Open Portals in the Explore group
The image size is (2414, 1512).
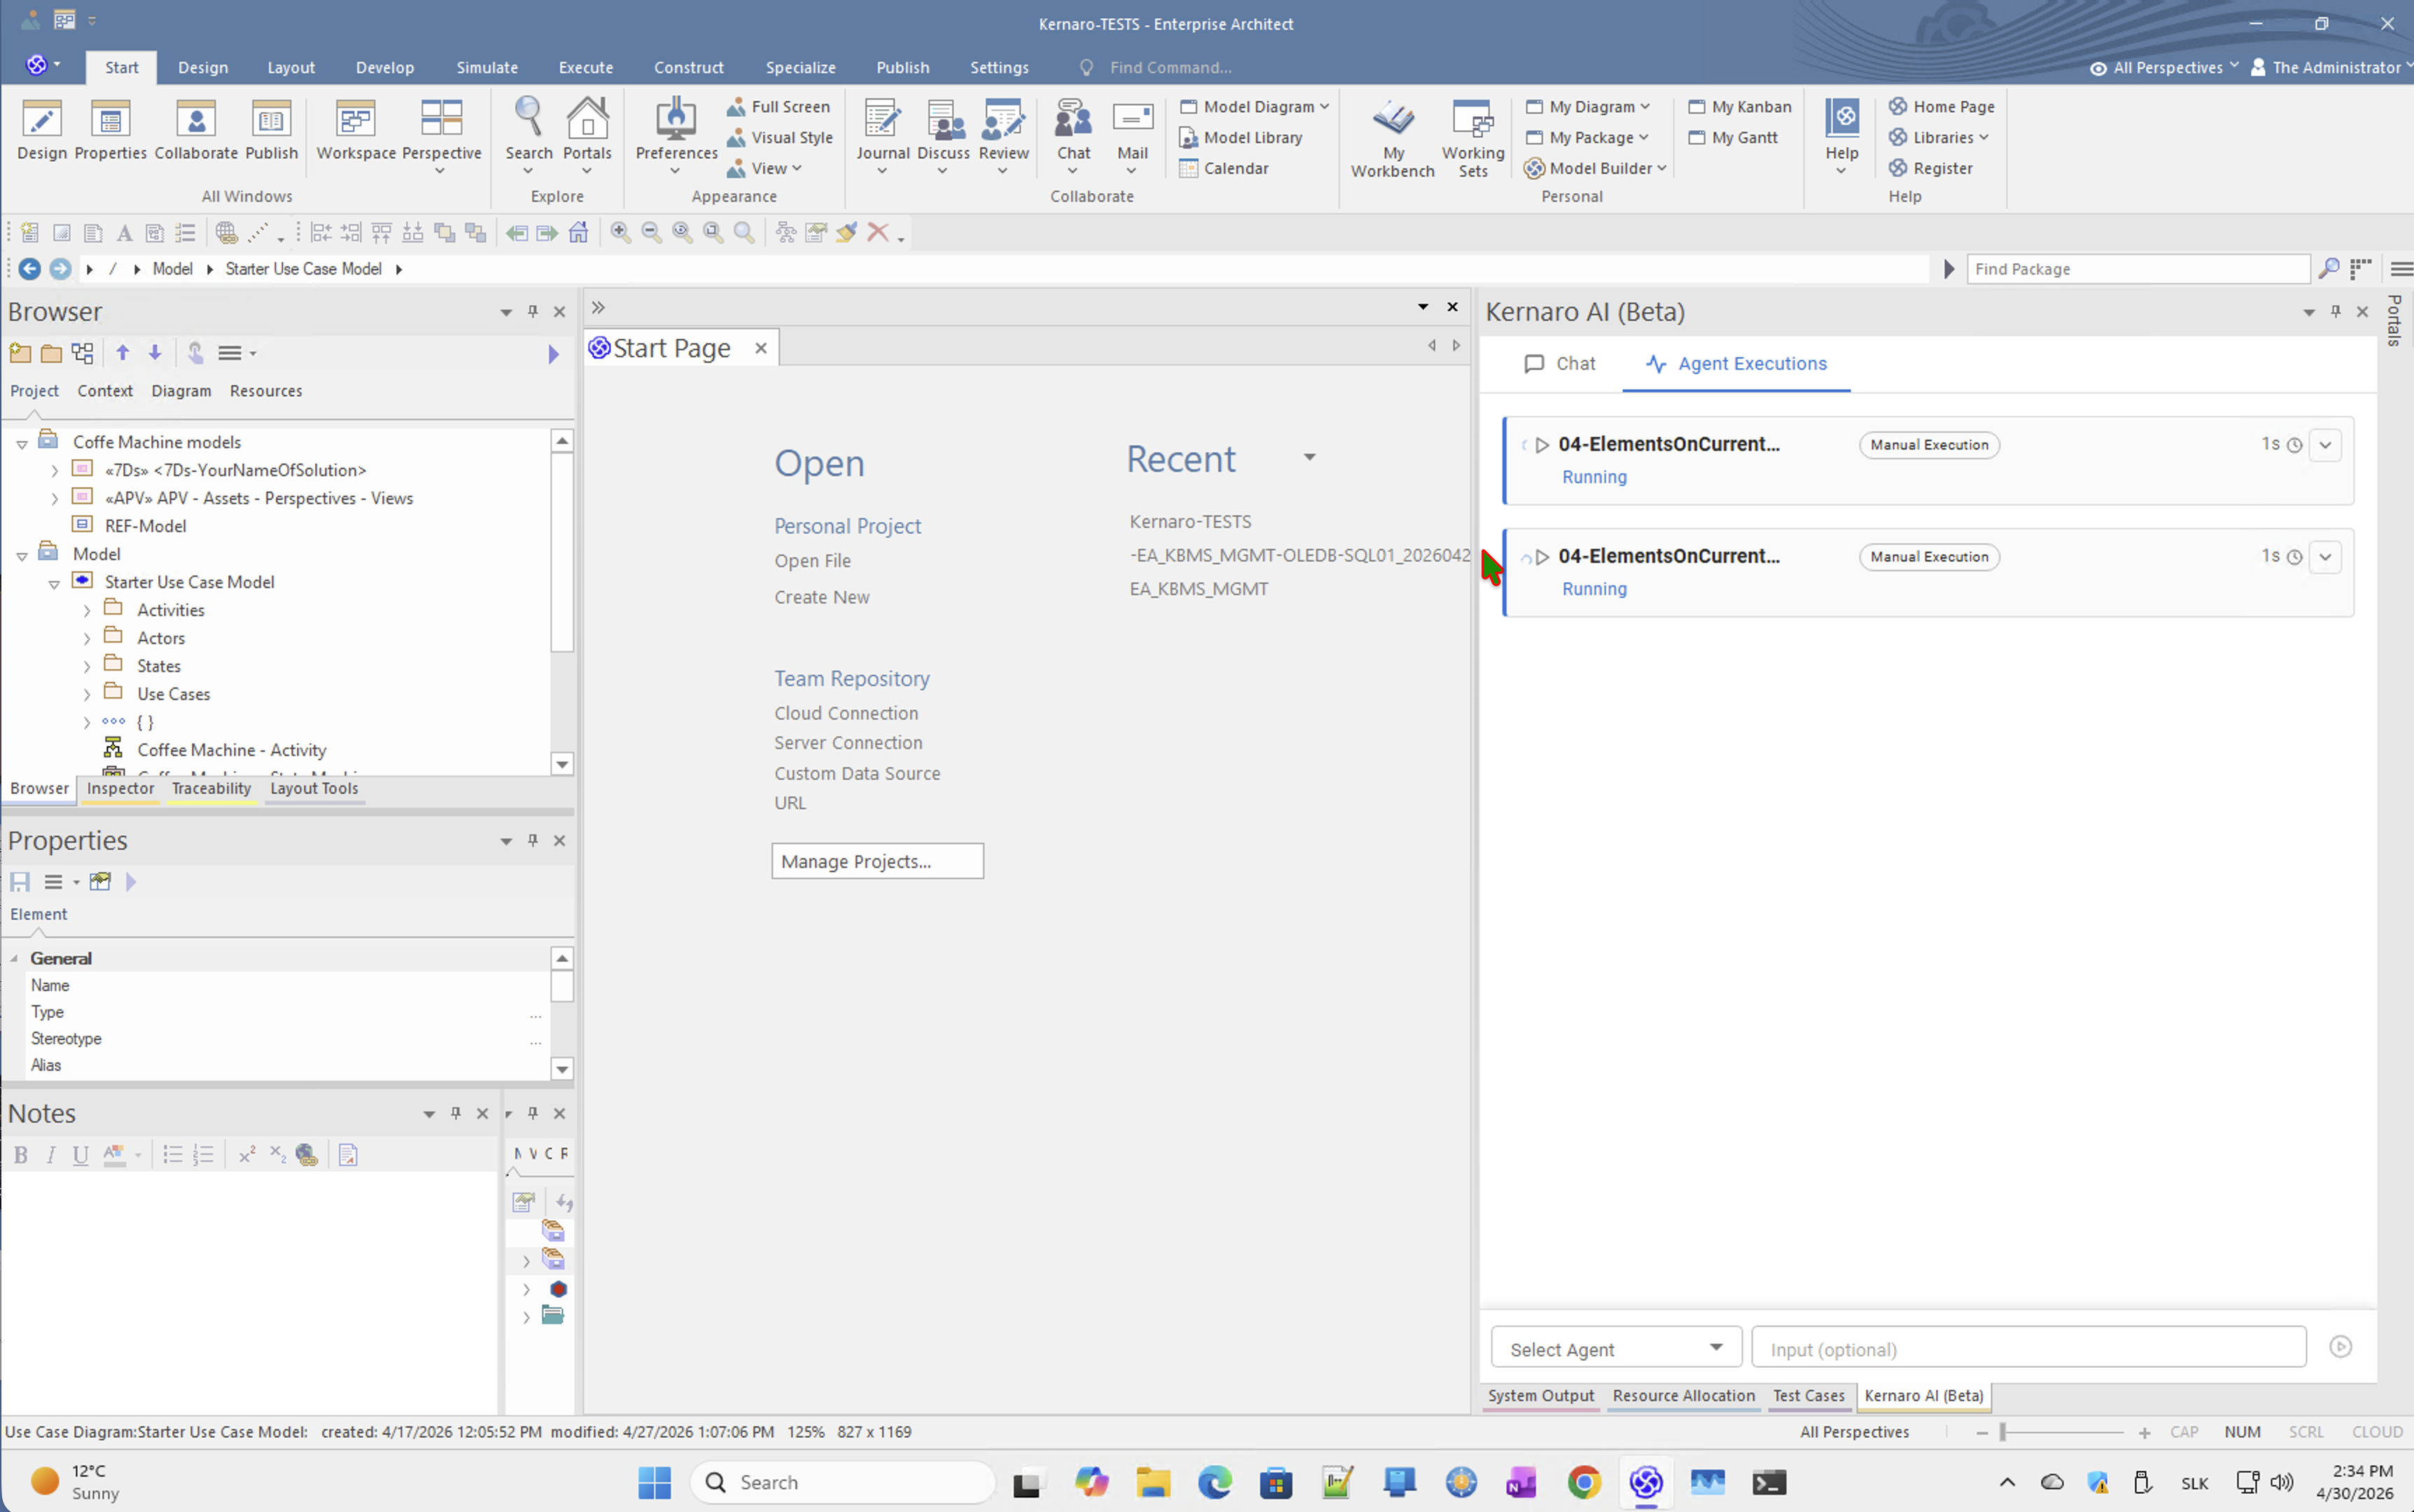(587, 136)
